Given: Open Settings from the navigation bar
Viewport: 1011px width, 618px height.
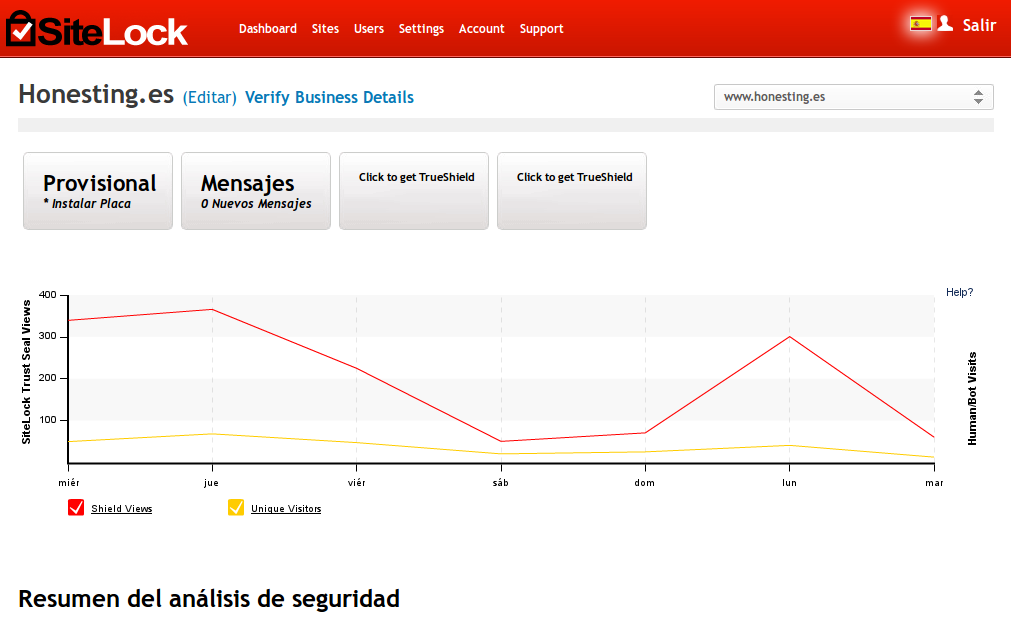Looking at the screenshot, I should [x=421, y=29].
